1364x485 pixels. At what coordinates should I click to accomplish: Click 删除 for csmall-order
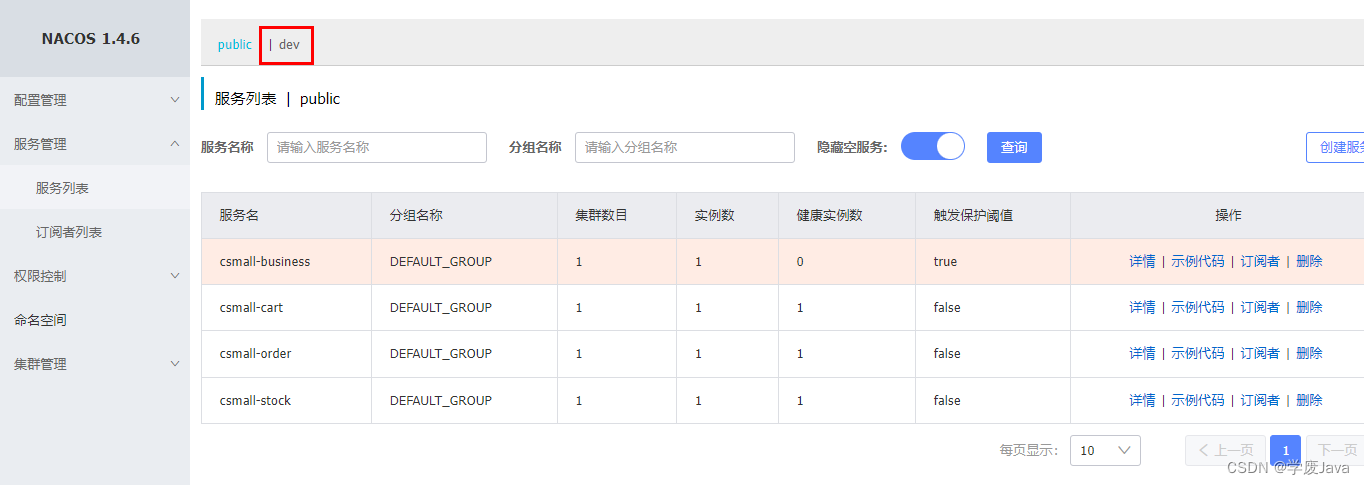pos(1309,353)
